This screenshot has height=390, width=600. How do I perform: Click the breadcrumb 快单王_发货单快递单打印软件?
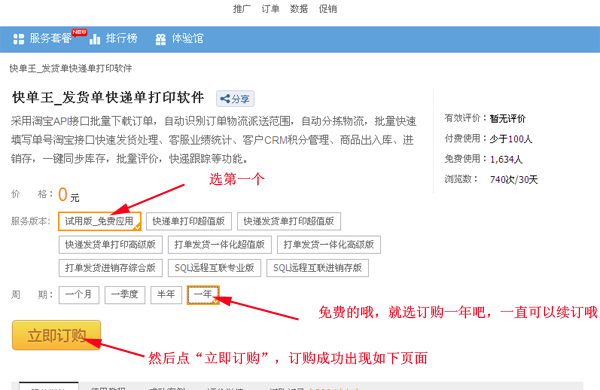point(71,69)
